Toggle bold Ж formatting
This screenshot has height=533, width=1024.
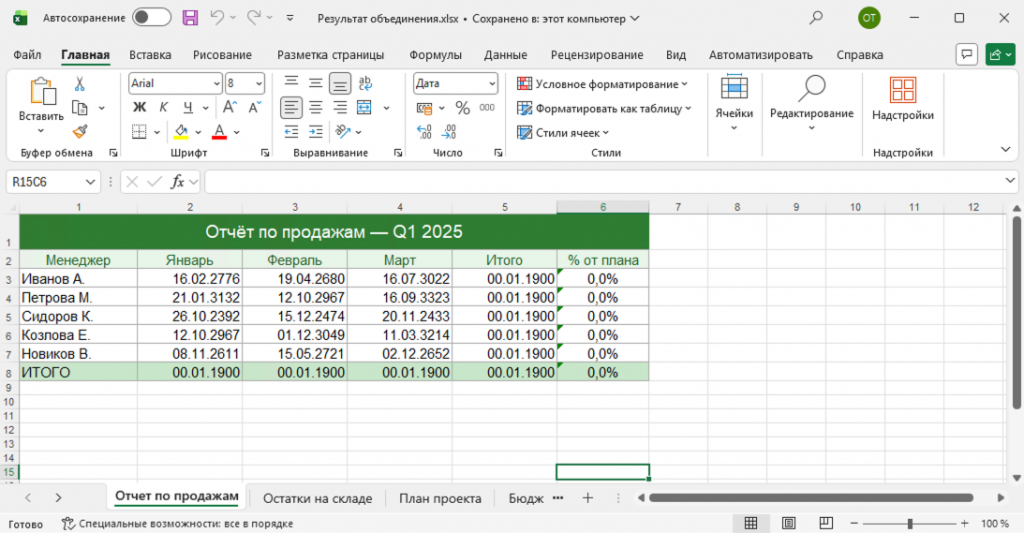[x=139, y=108]
